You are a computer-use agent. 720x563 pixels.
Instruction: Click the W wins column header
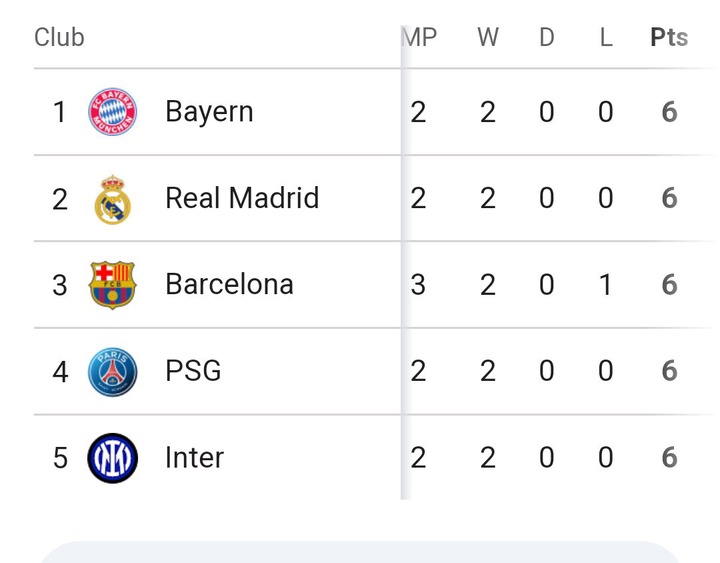[x=487, y=38]
